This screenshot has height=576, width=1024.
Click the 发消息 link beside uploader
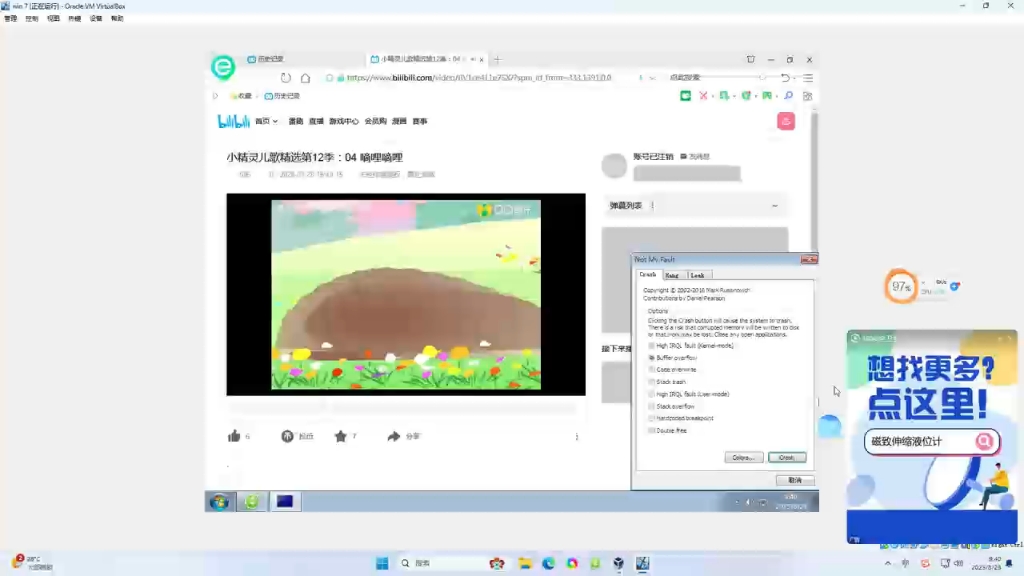695,157
